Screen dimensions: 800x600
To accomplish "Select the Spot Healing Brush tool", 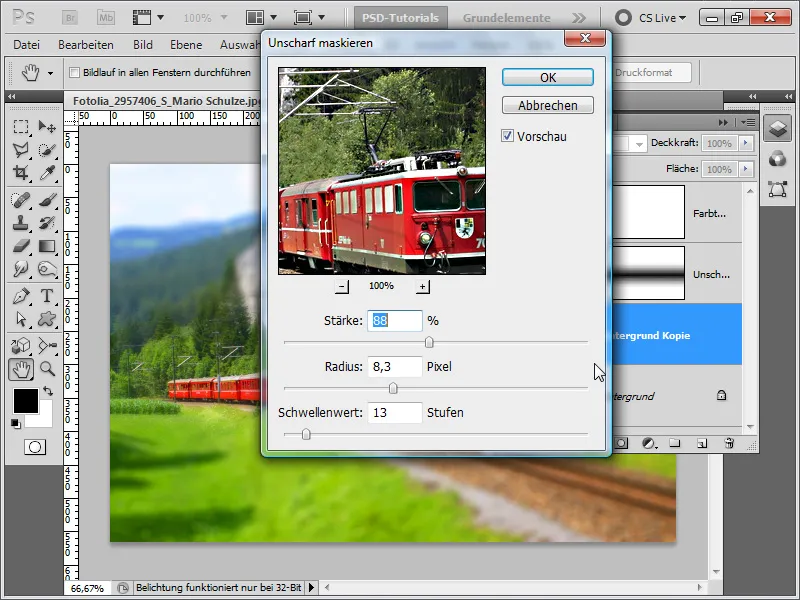I will click(x=21, y=199).
